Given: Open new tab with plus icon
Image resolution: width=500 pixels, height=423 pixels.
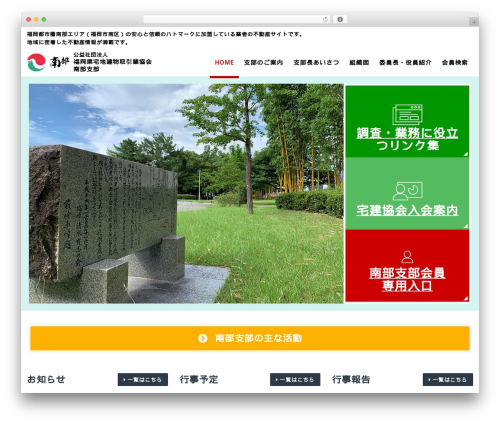Looking at the screenshot, I should pyautogui.click(x=474, y=22).
